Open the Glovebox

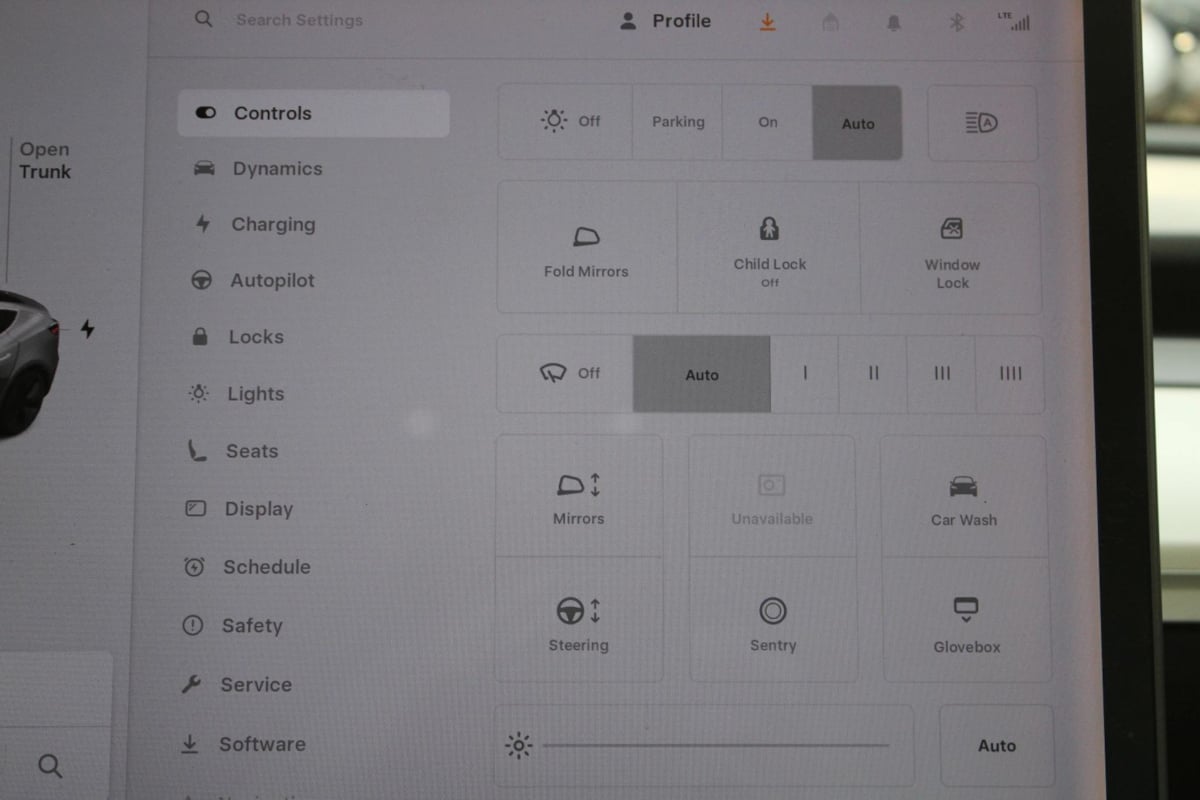pos(966,622)
